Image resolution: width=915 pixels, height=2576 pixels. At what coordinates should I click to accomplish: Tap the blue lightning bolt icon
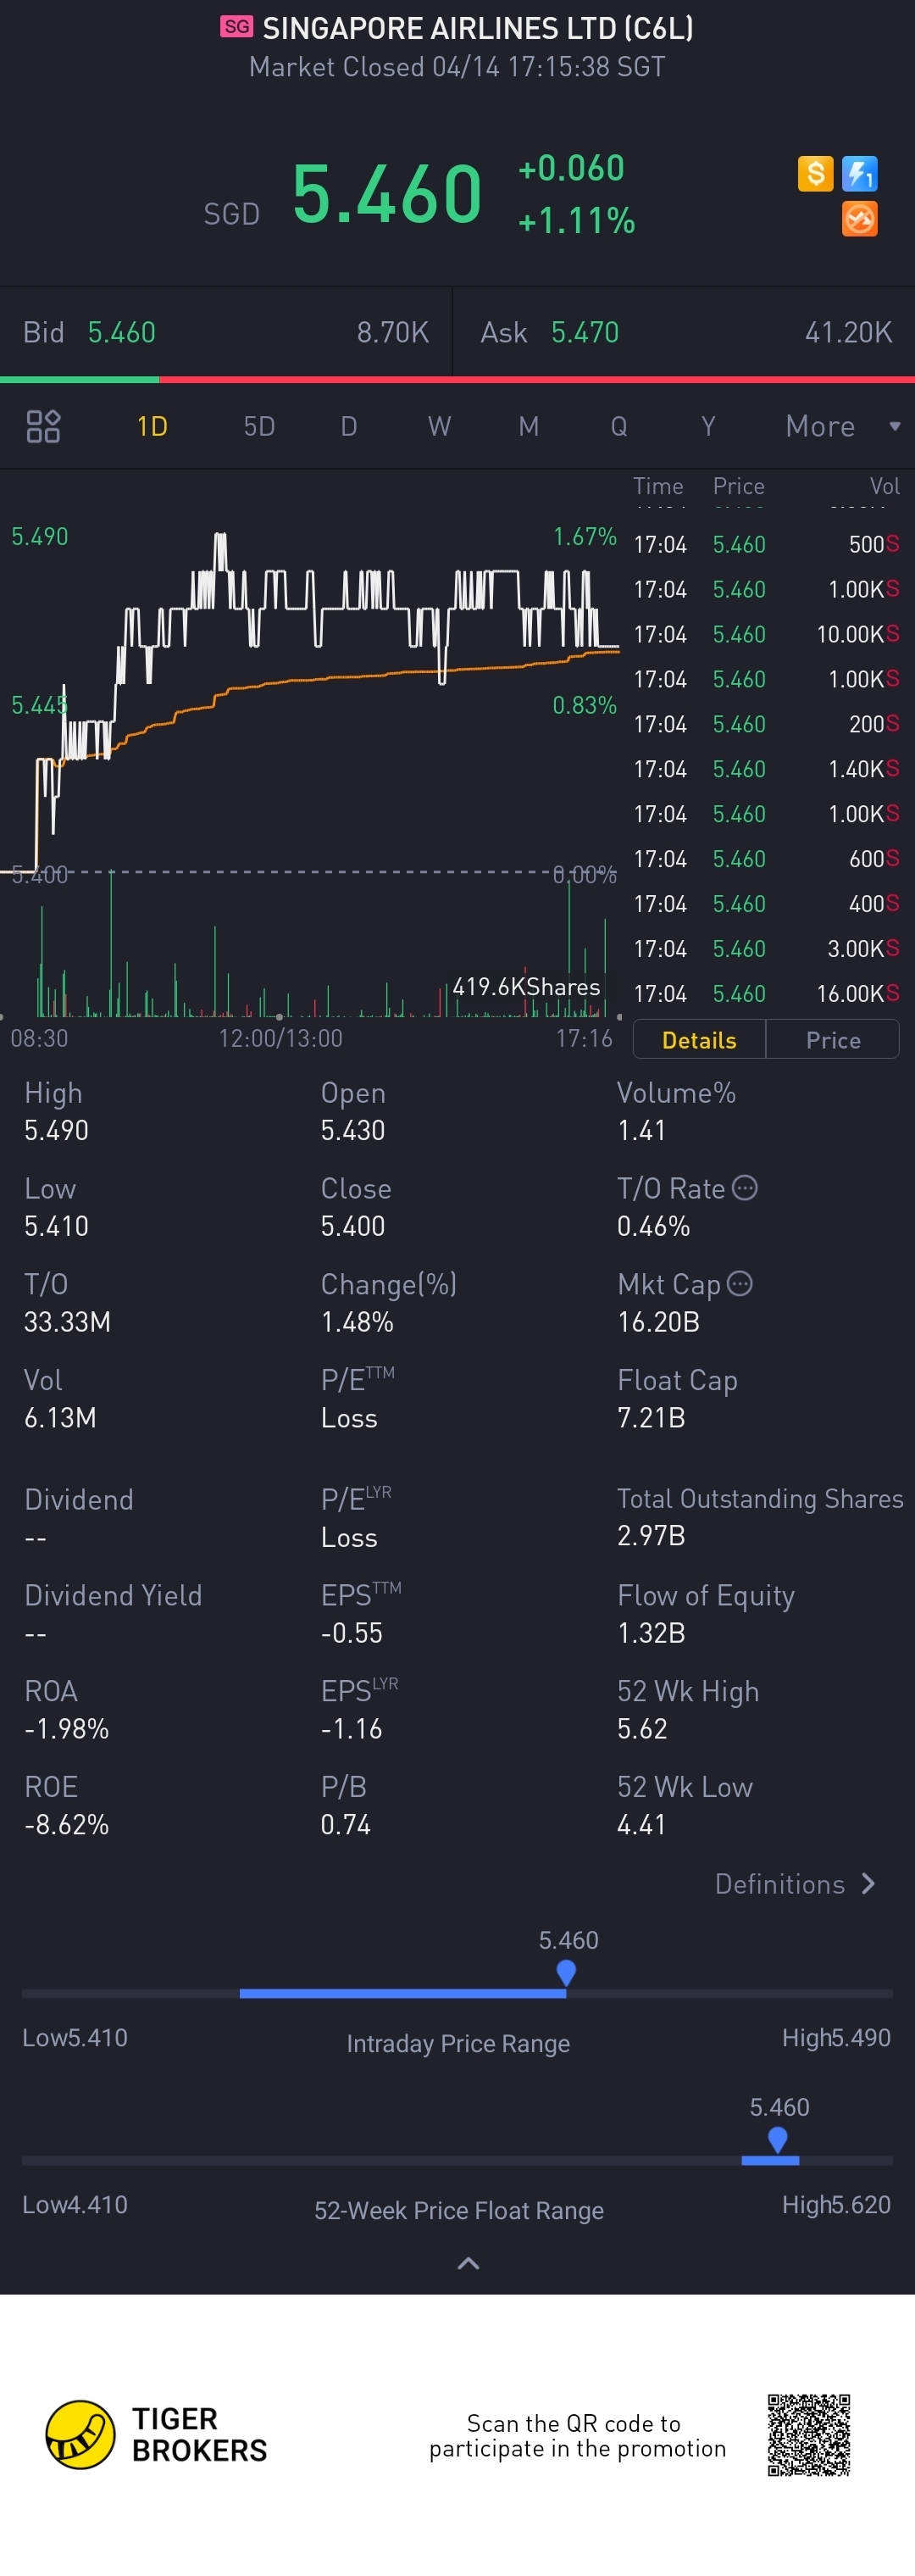[859, 173]
